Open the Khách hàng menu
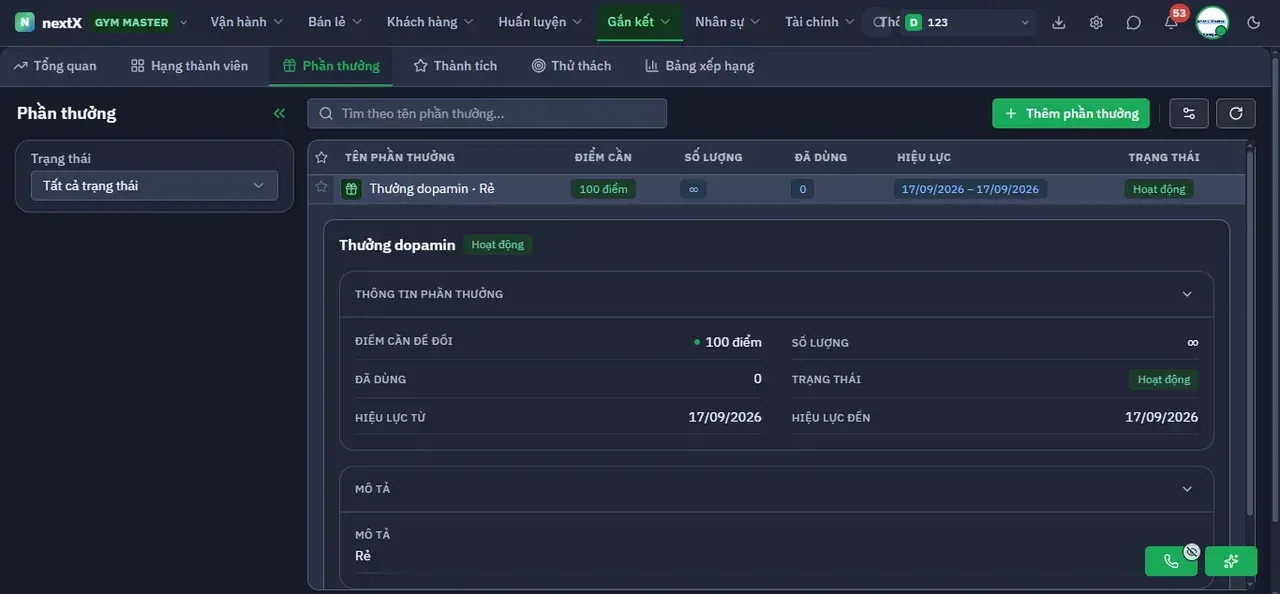1280x594 pixels. 430,22
